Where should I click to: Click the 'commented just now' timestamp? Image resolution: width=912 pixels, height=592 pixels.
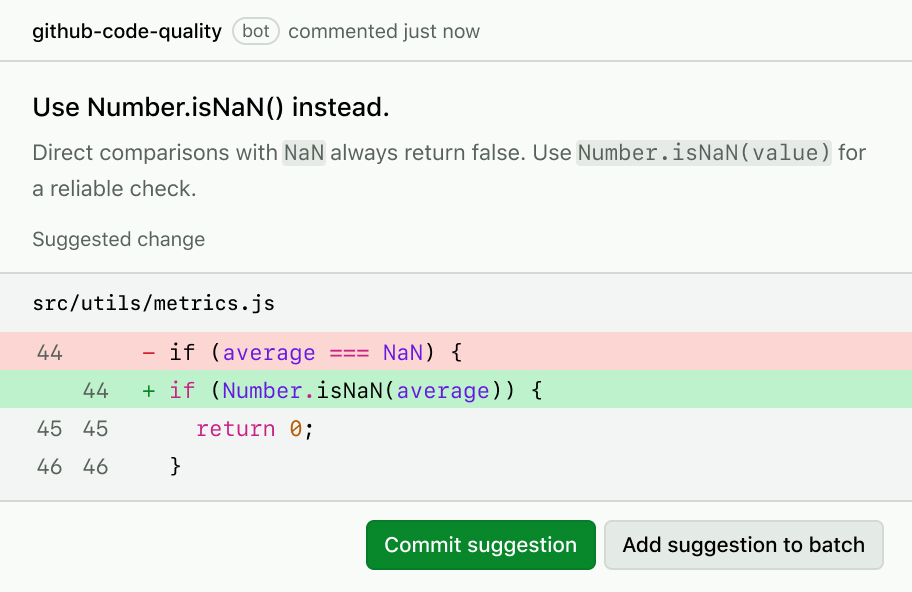click(384, 31)
